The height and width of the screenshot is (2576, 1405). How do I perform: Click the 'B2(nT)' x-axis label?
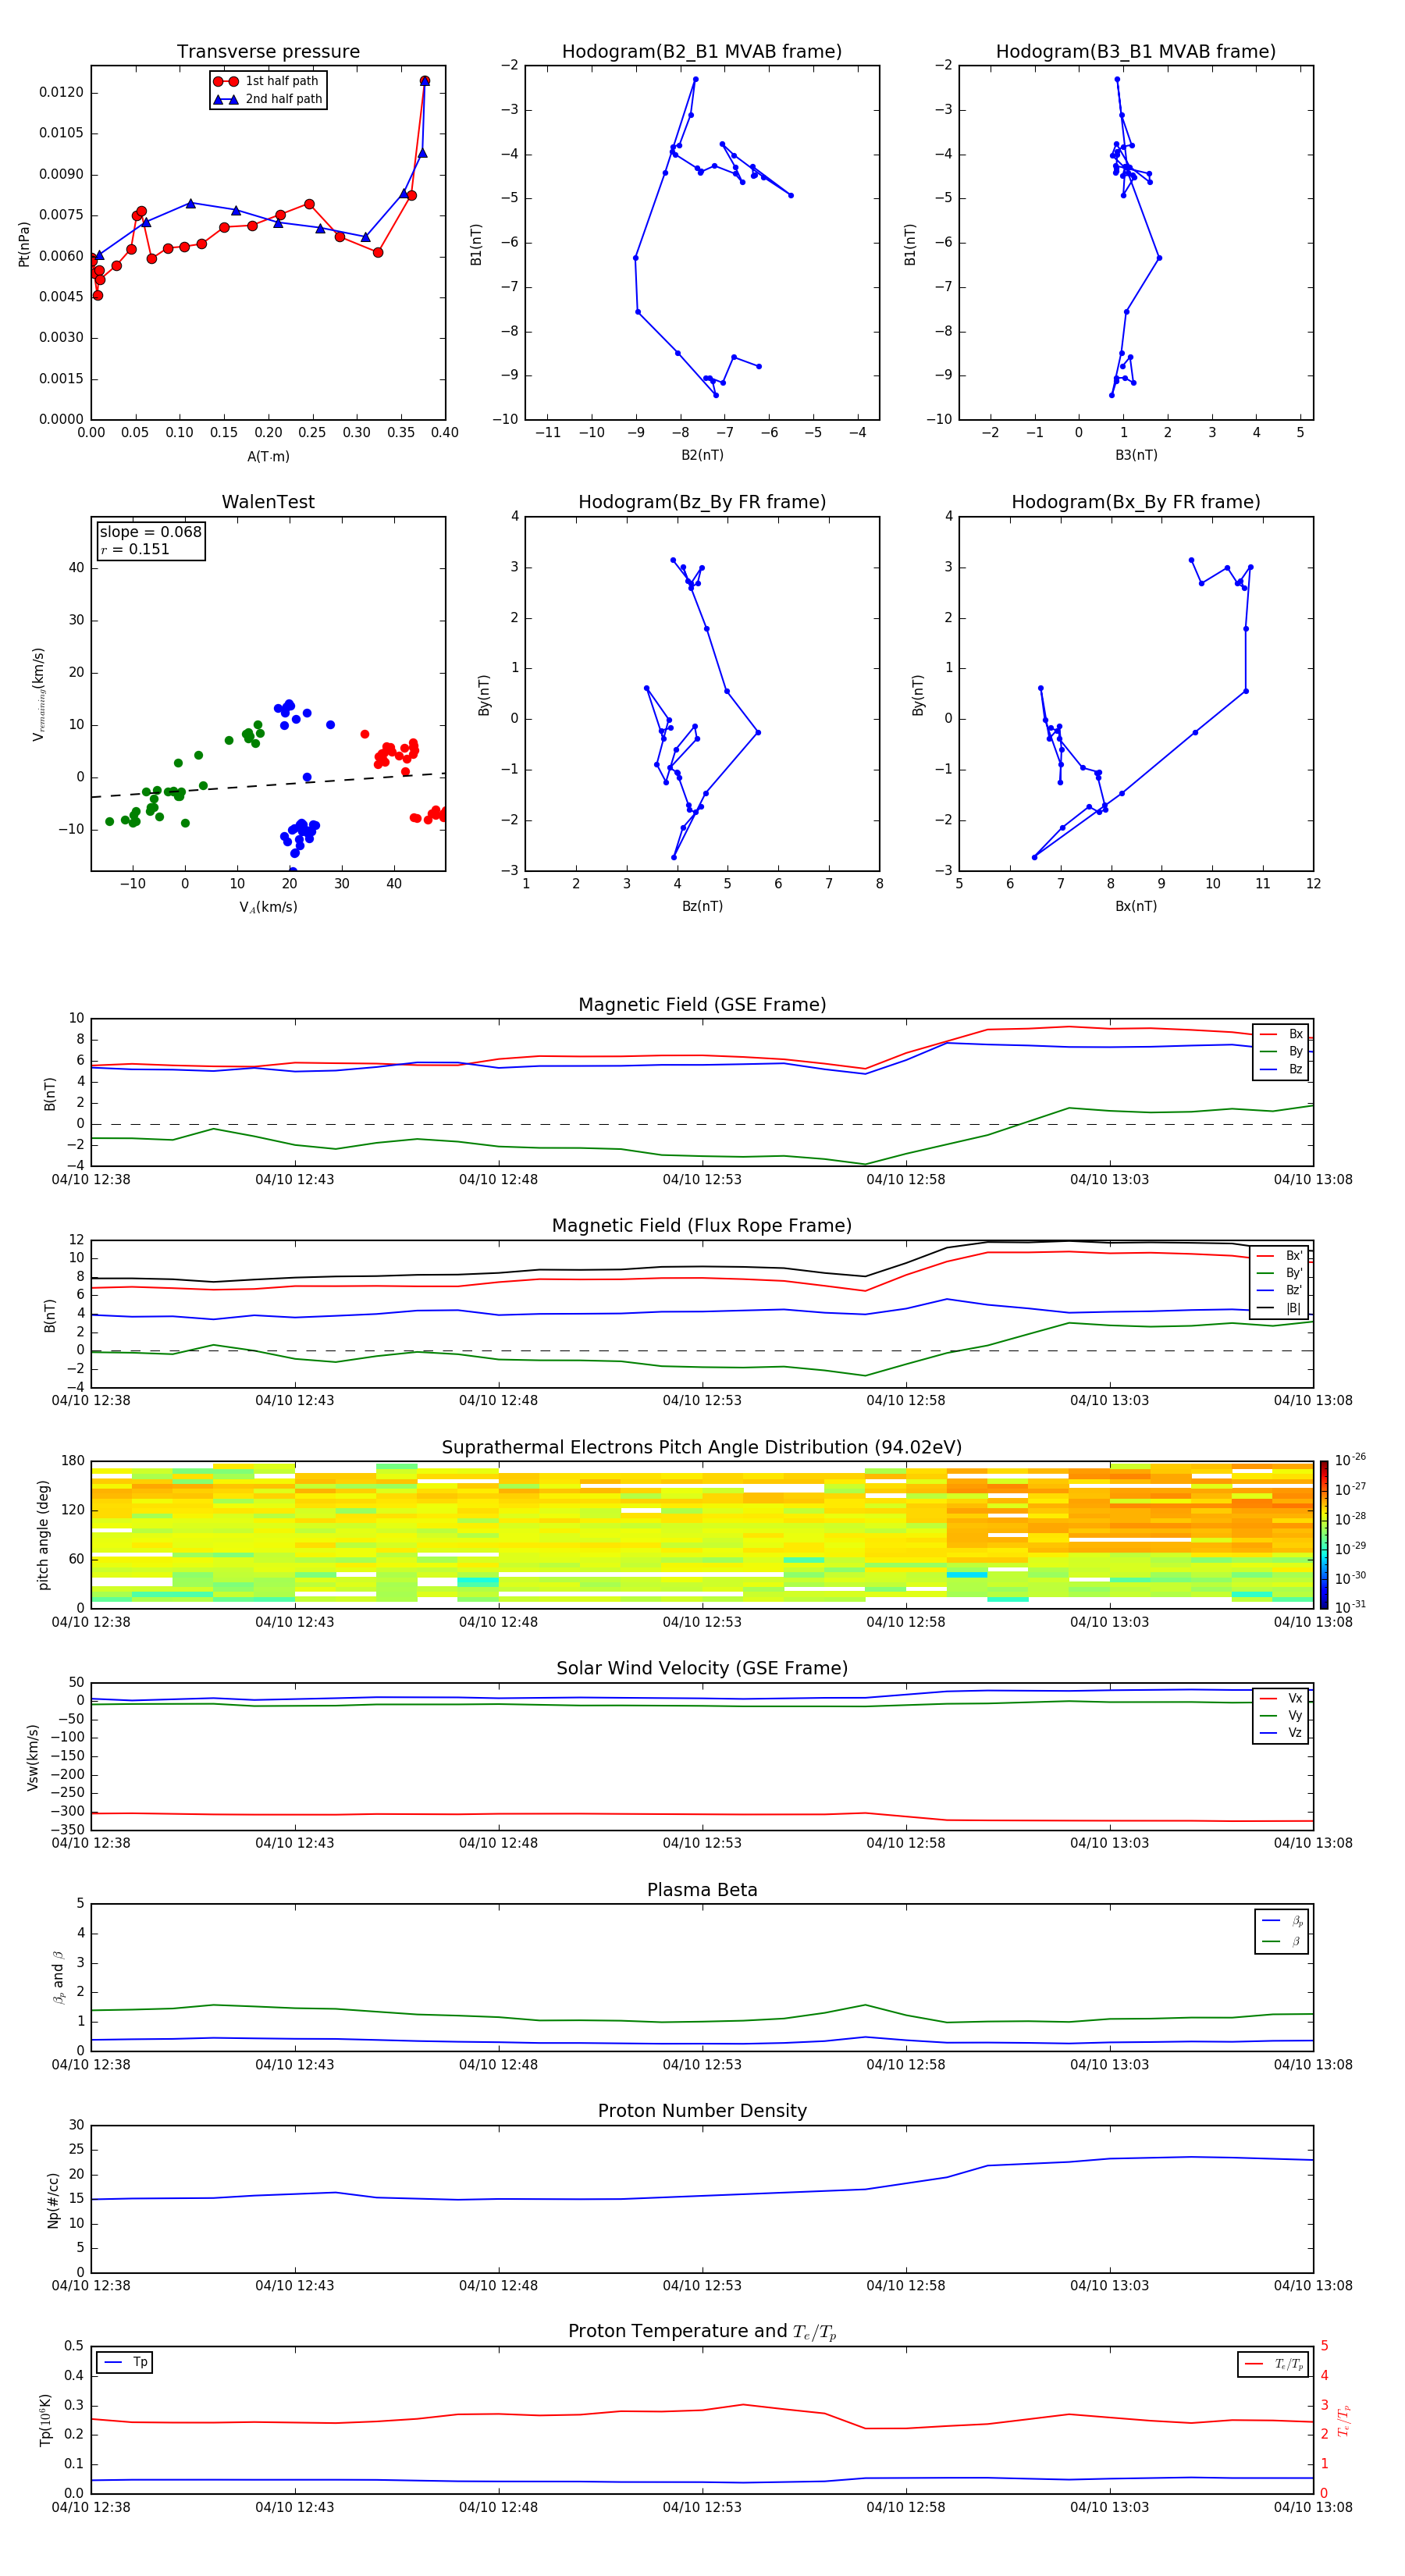[x=702, y=455]
